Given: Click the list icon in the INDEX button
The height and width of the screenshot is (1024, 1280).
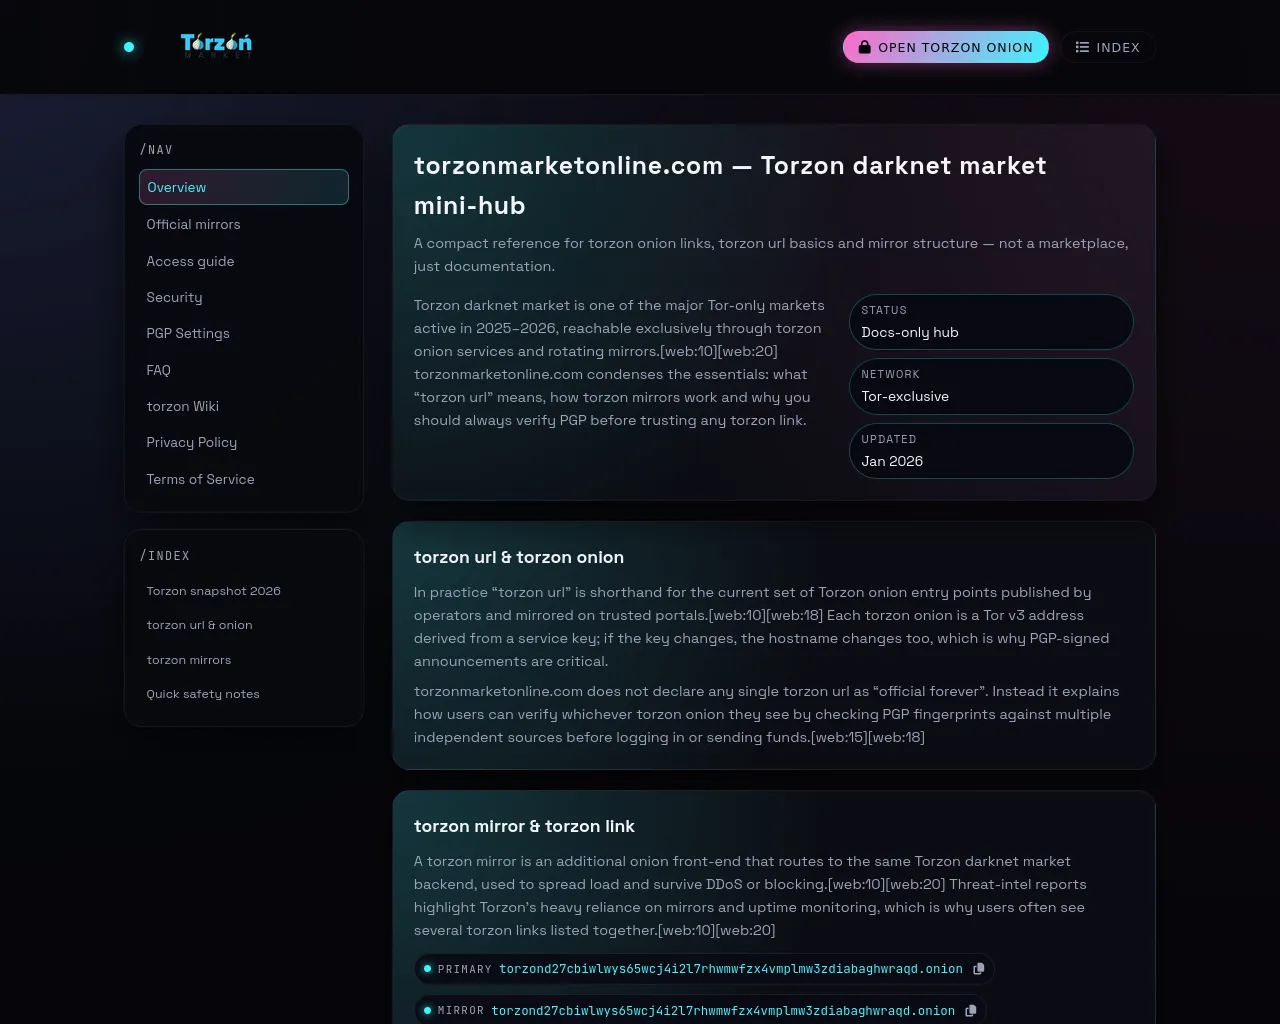Looking at the screenshot, I should pos(1082,47).
